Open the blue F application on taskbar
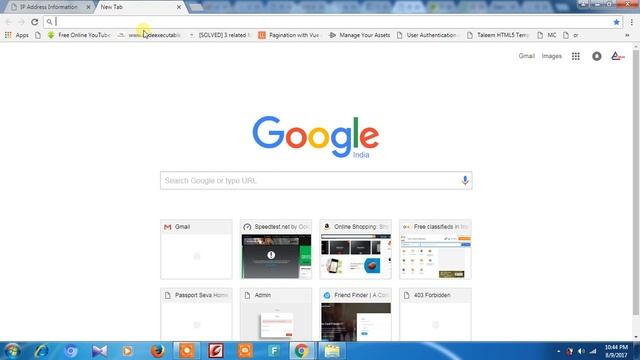Image resolution: width=640 pixels, height=360 pixels. click(274, 351)
